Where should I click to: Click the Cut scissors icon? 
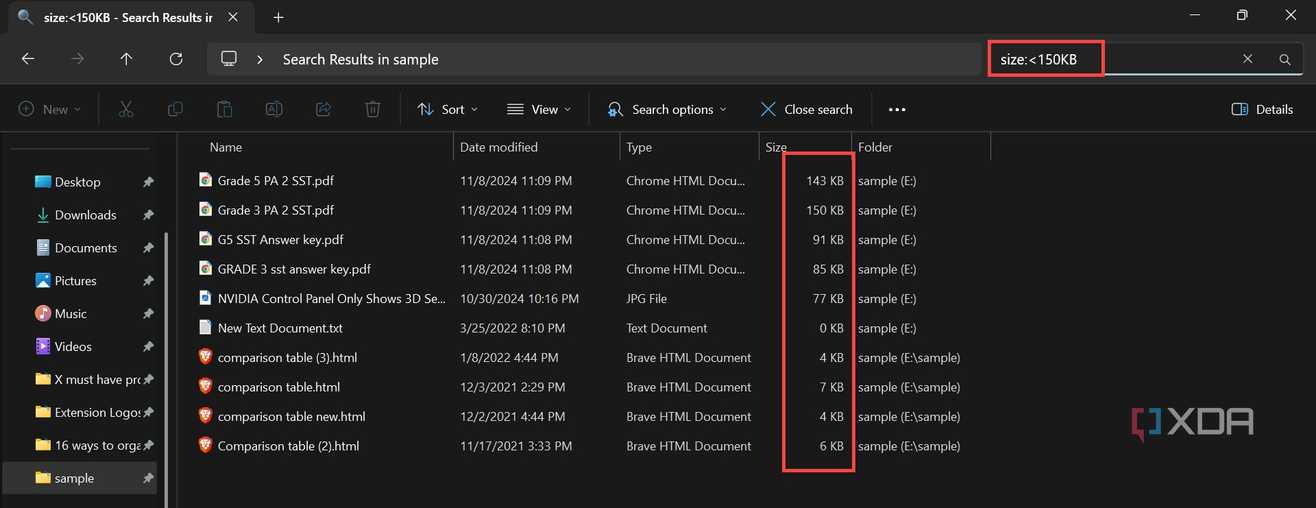pyautogui.click(x=126, y=109)
